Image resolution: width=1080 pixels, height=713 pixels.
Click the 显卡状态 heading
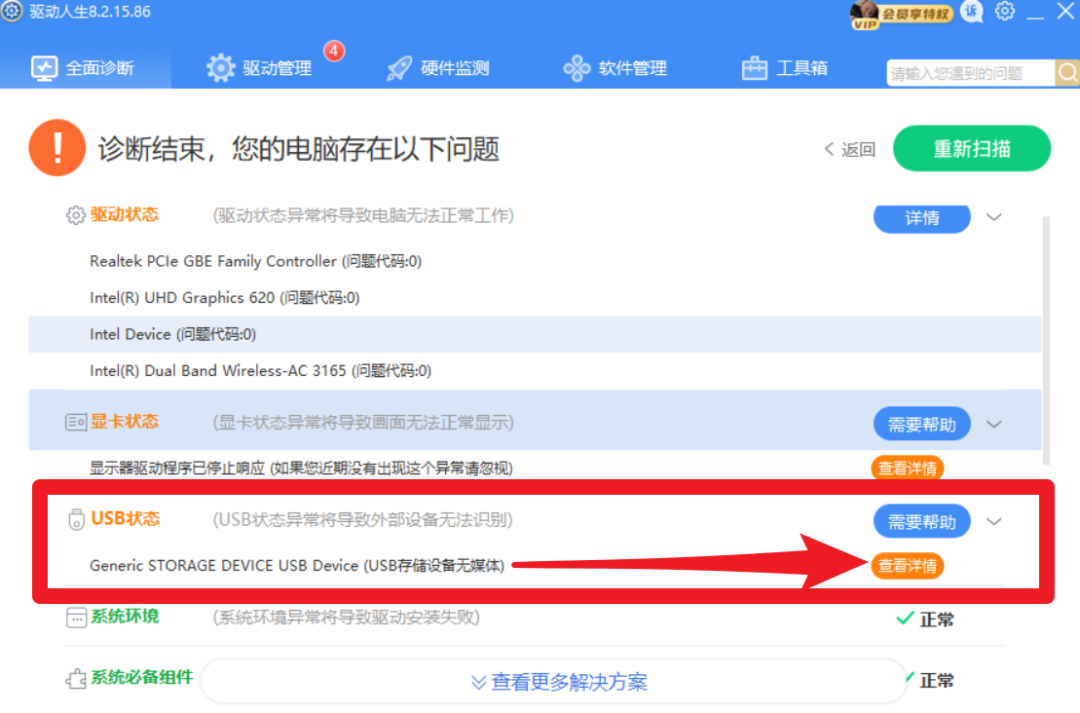click(125, 422)
